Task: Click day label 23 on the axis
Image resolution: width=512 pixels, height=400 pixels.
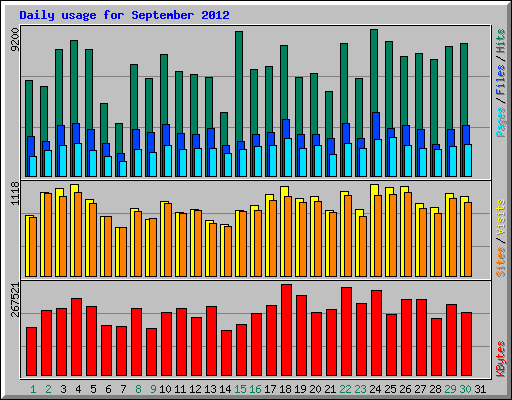Action: (360, 389)
